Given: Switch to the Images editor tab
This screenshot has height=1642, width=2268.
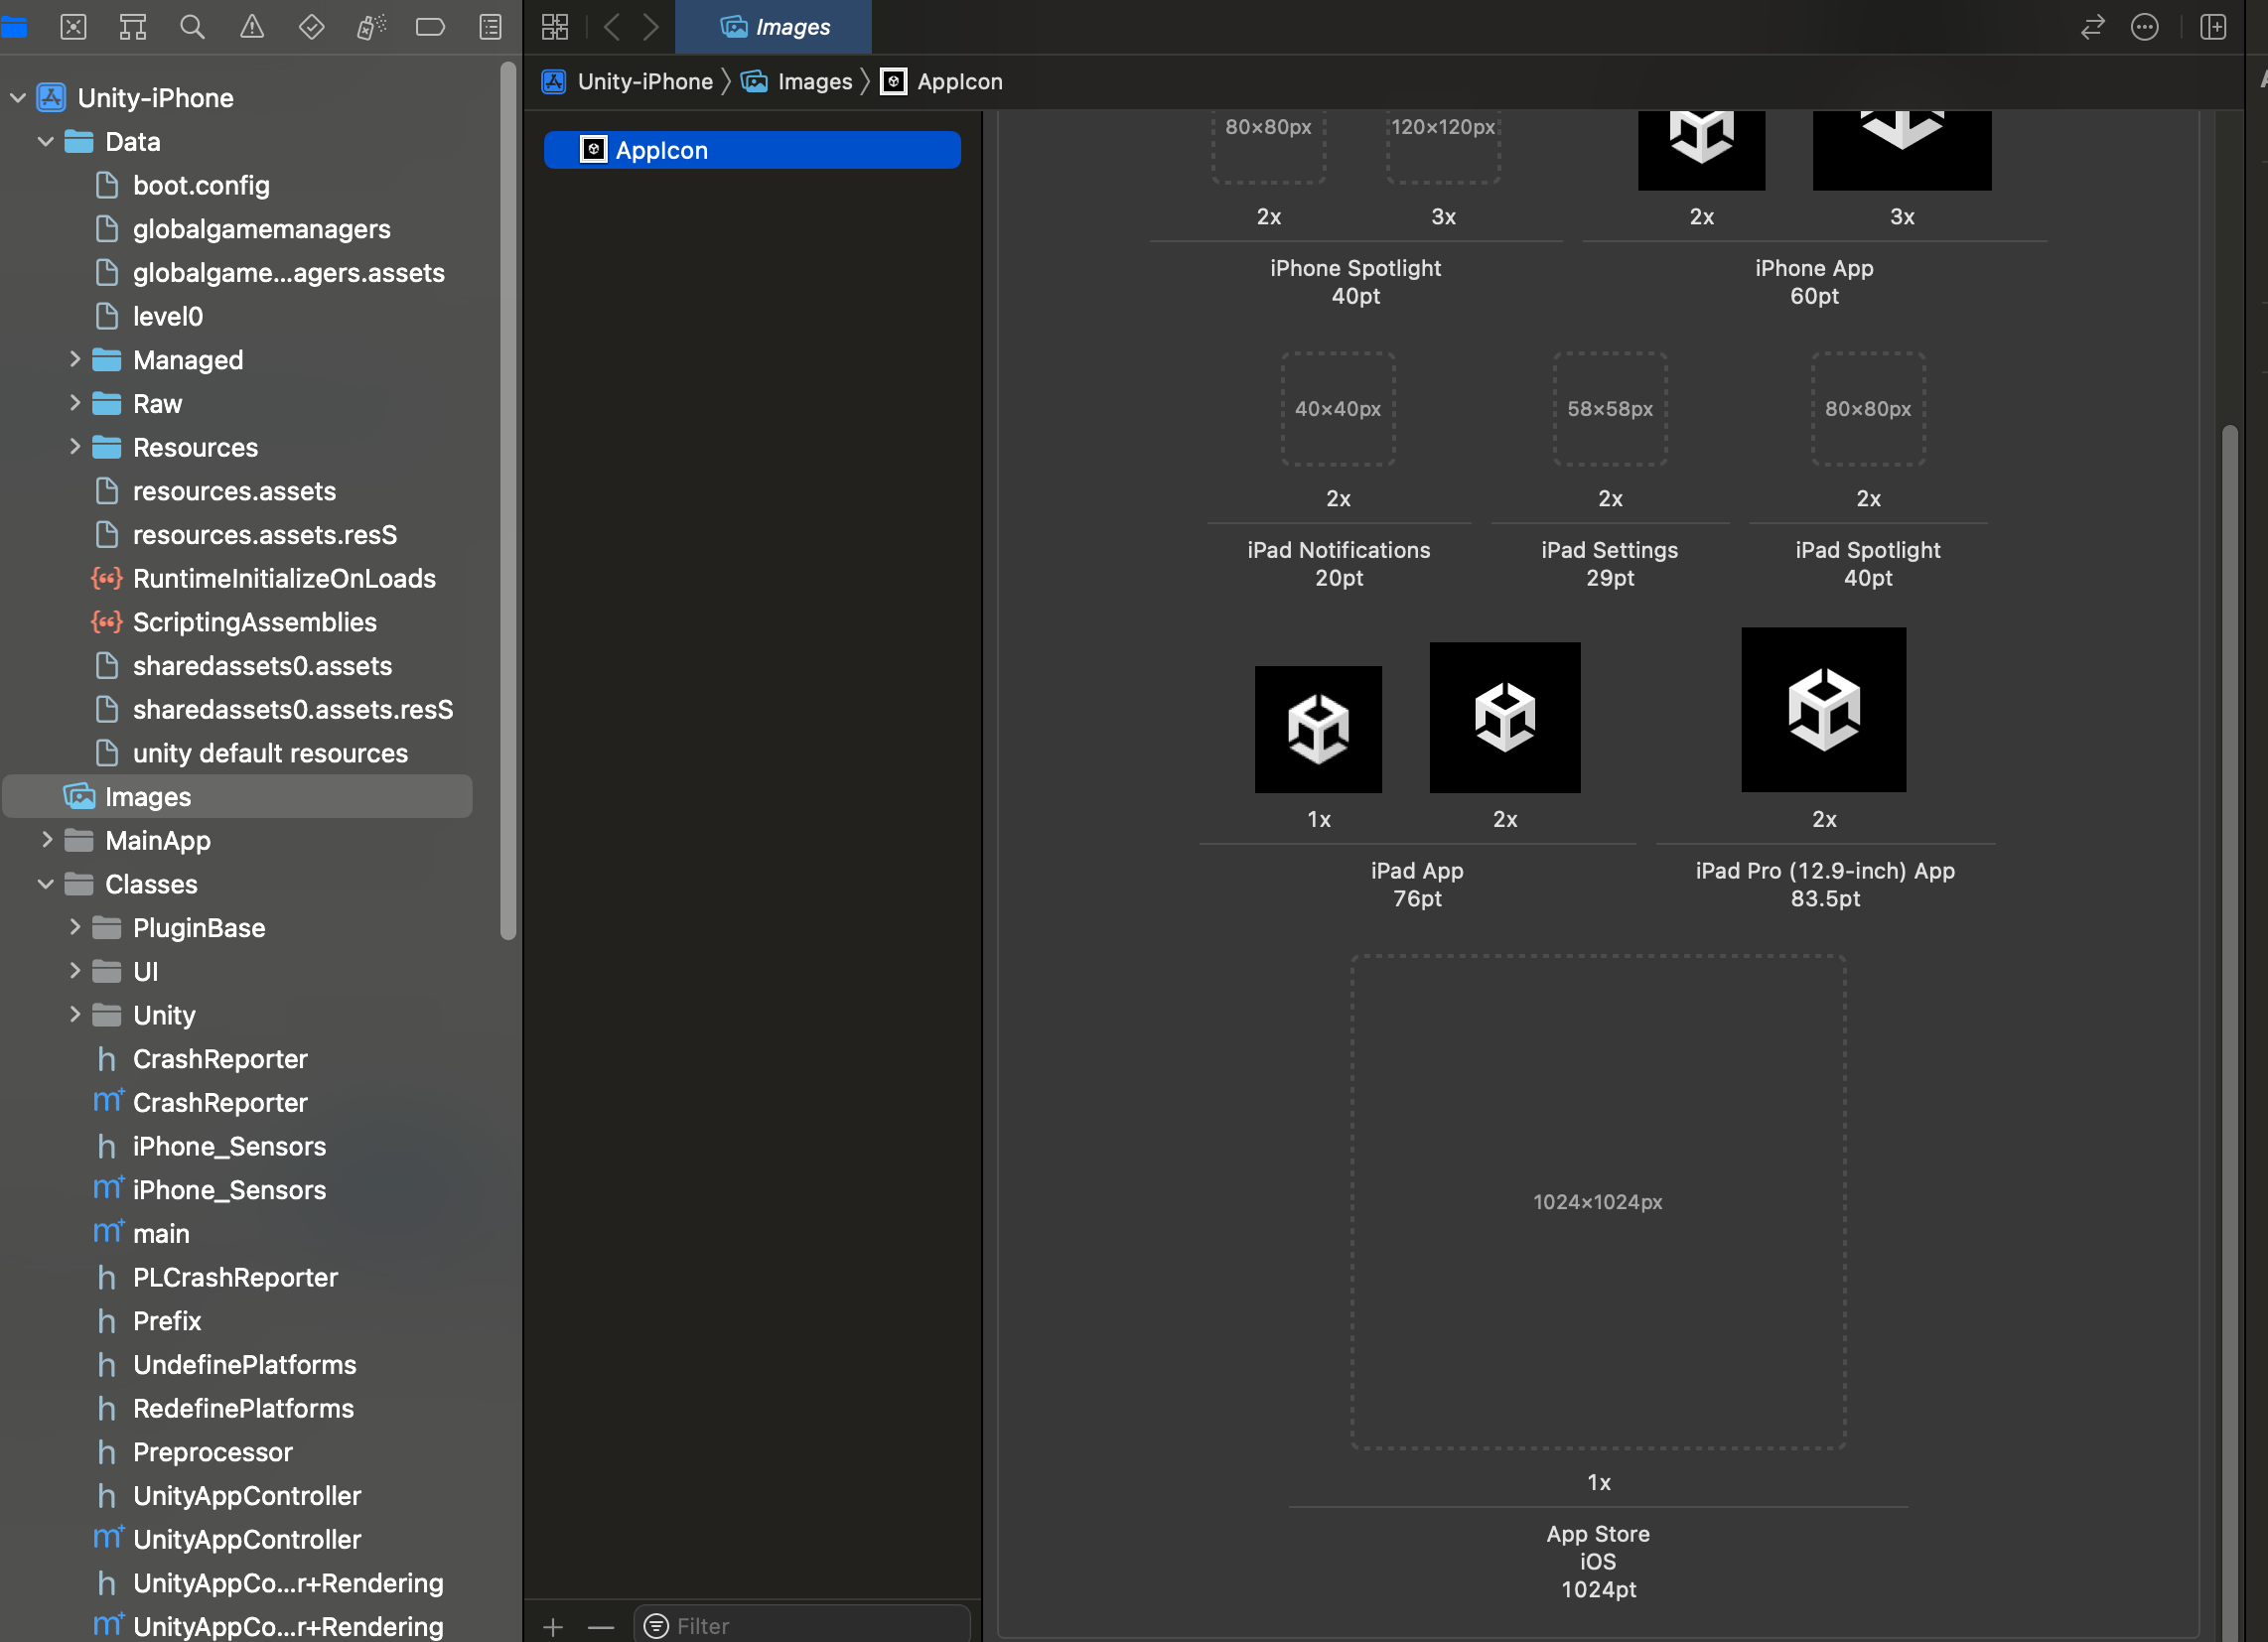Looking at the screenshot, I should point(774,27).
